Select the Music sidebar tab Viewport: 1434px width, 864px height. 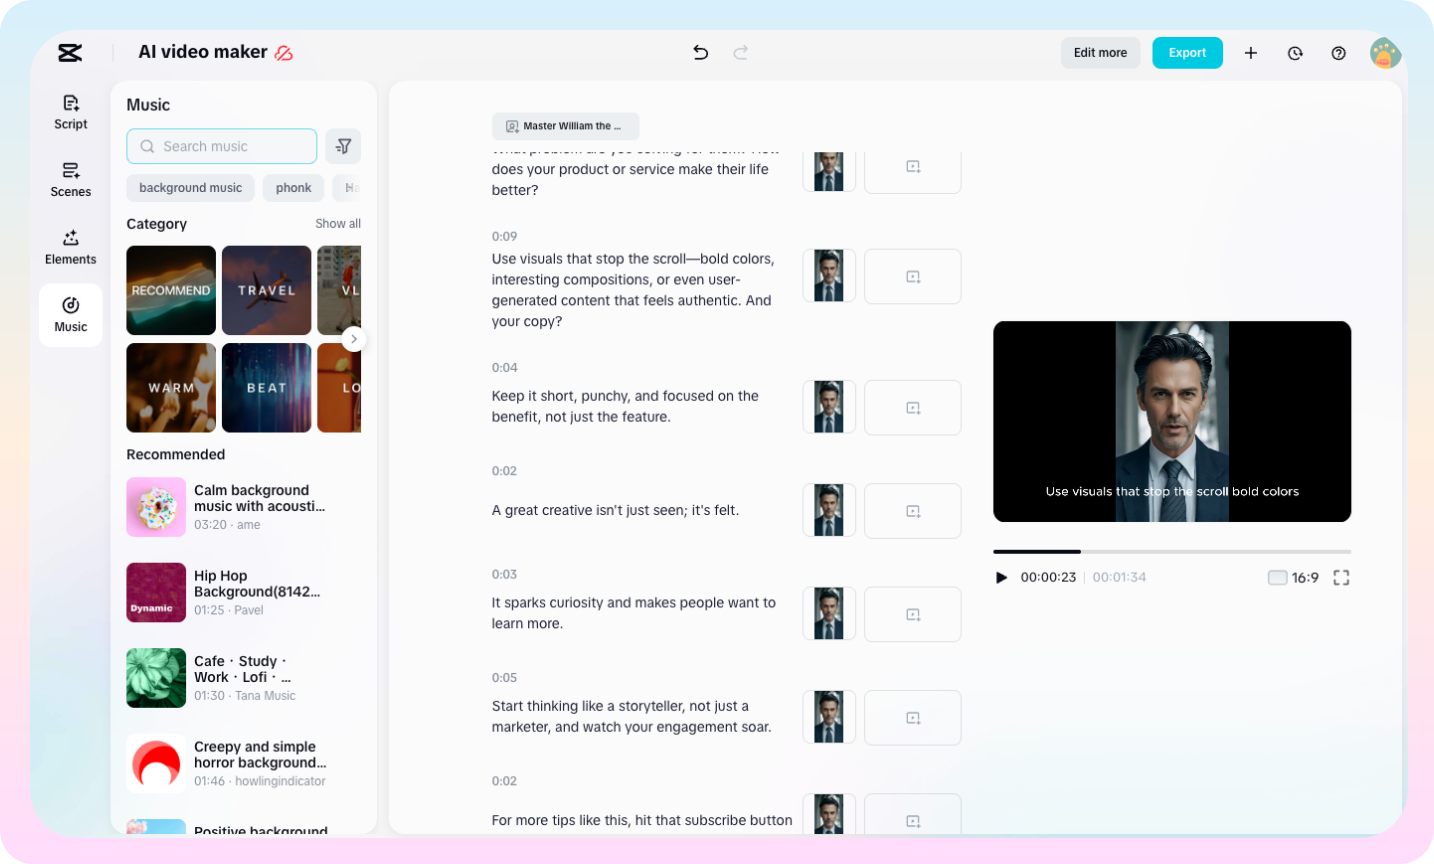pos(70,315)
